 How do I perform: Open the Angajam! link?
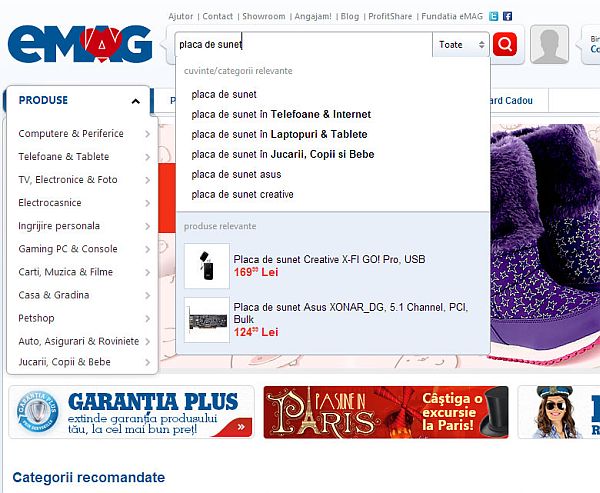[x=313, y=16]
